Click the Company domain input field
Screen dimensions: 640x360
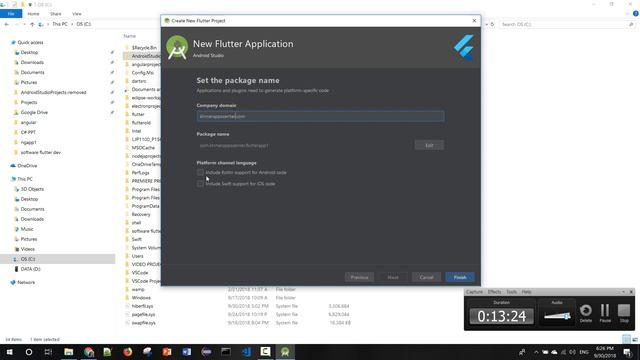[320, 116]
